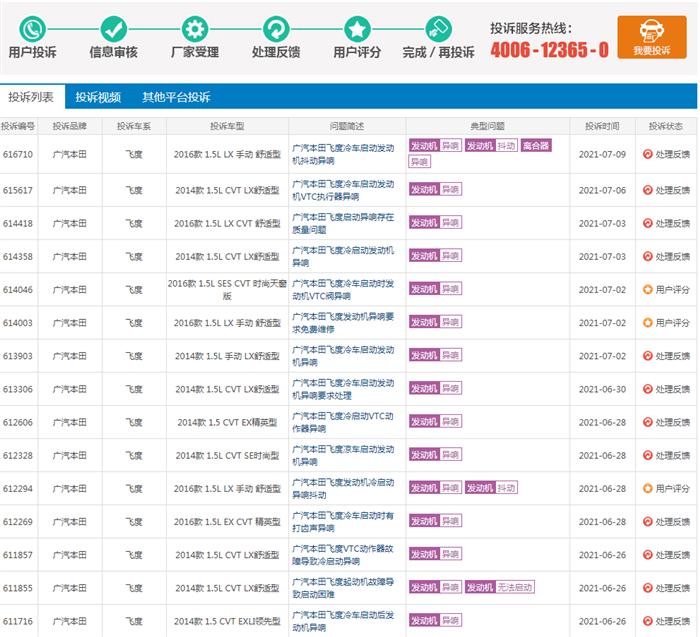Click the 厂家受理 gear step icon

tap(195, 29)
